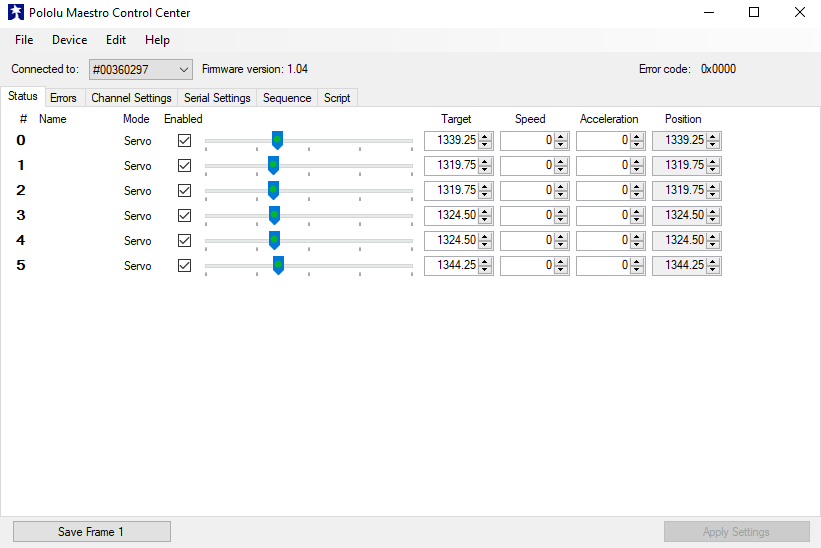Open the Device menu
Viewport: 821px width, 548px height.
tap(69, 40)
